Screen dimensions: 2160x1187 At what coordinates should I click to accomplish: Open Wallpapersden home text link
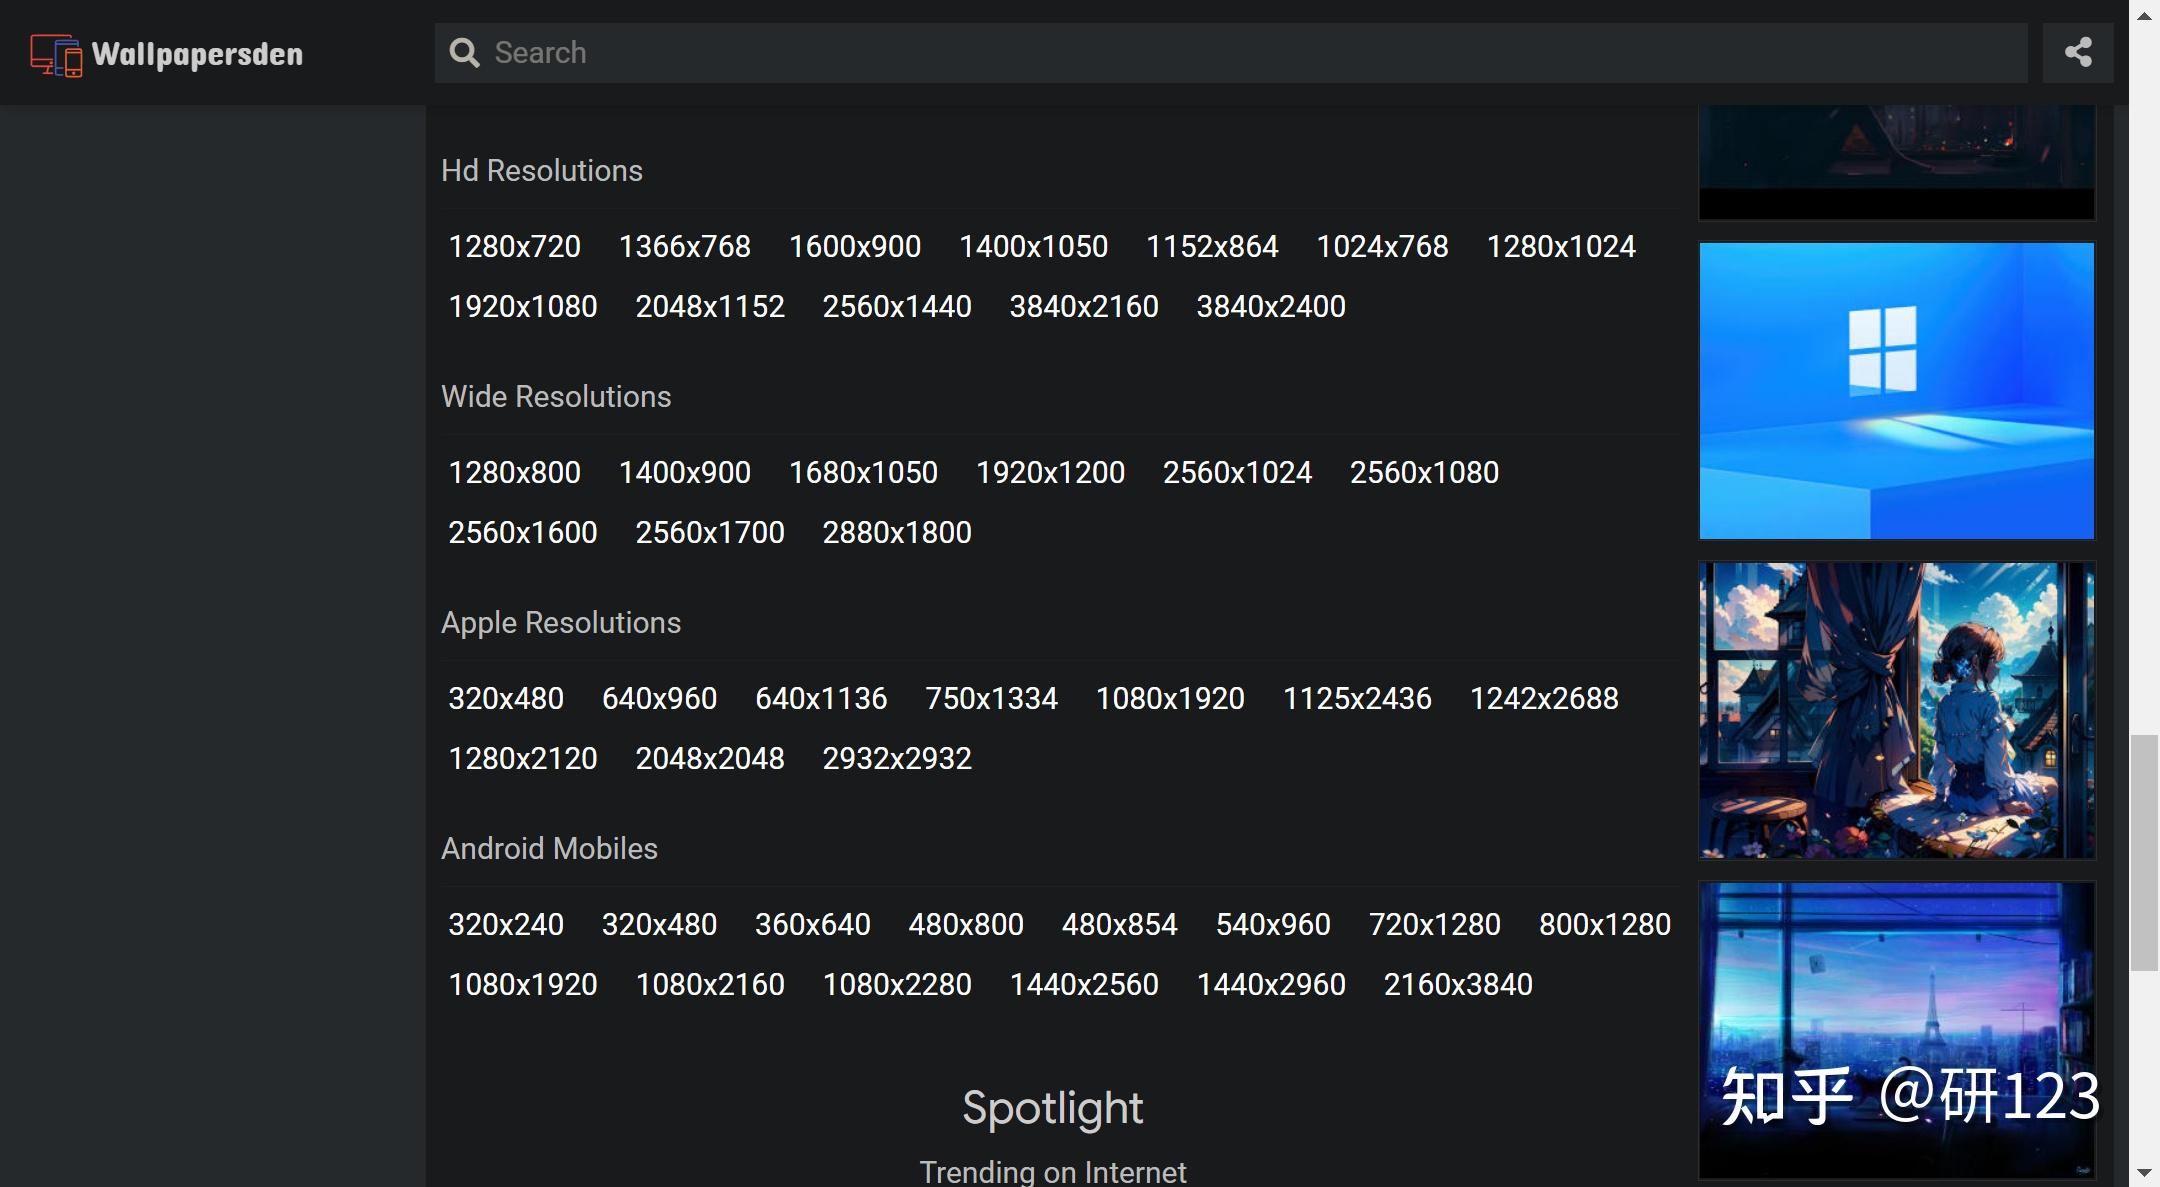click(197, 55)
